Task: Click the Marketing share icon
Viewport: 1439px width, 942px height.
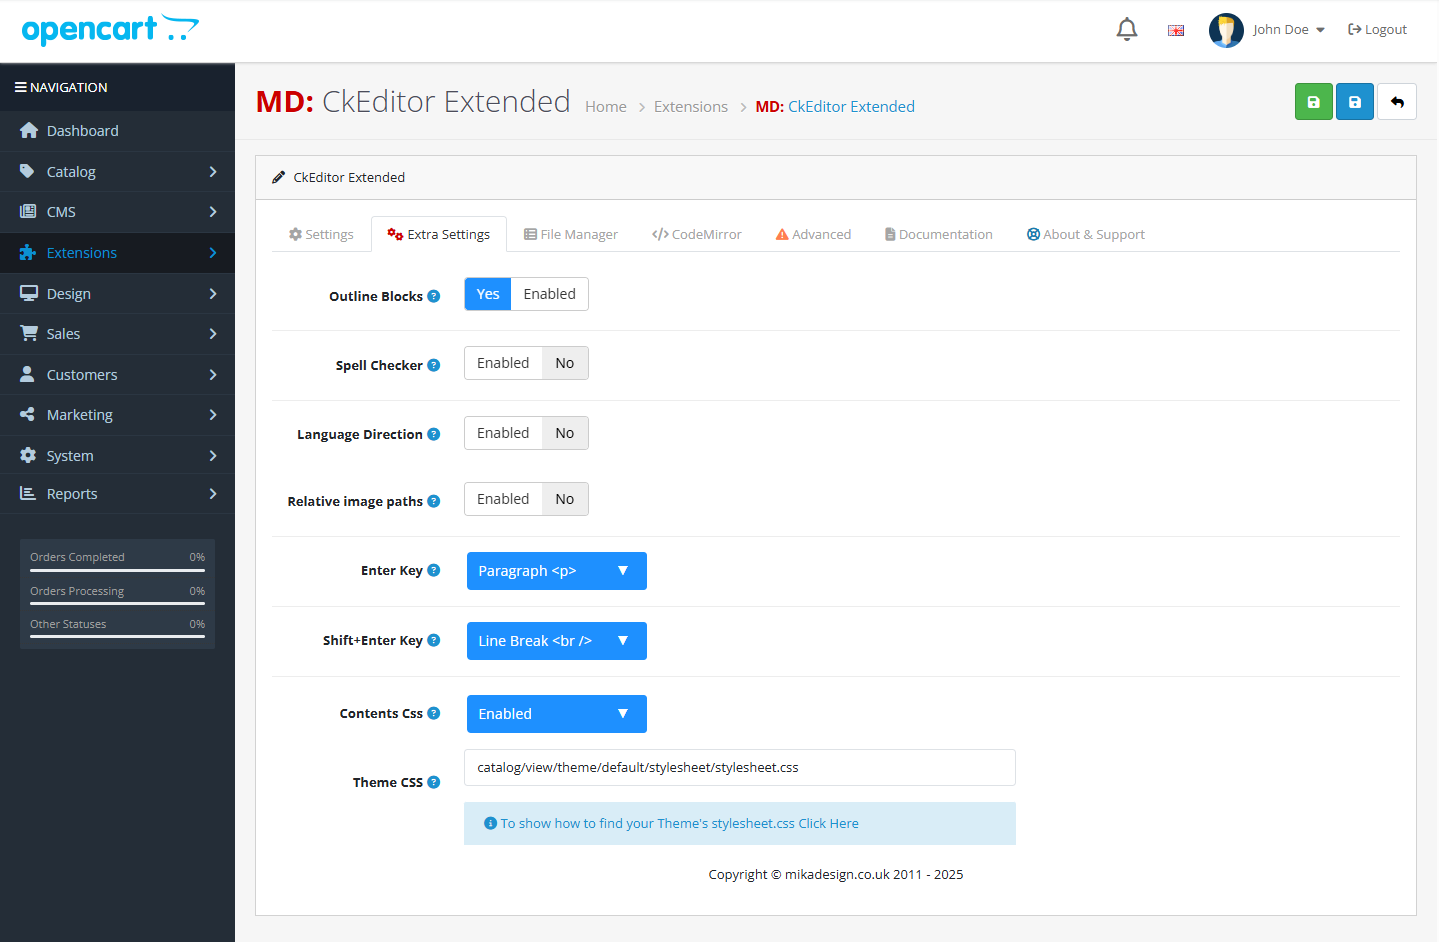Action: (27, 414)
